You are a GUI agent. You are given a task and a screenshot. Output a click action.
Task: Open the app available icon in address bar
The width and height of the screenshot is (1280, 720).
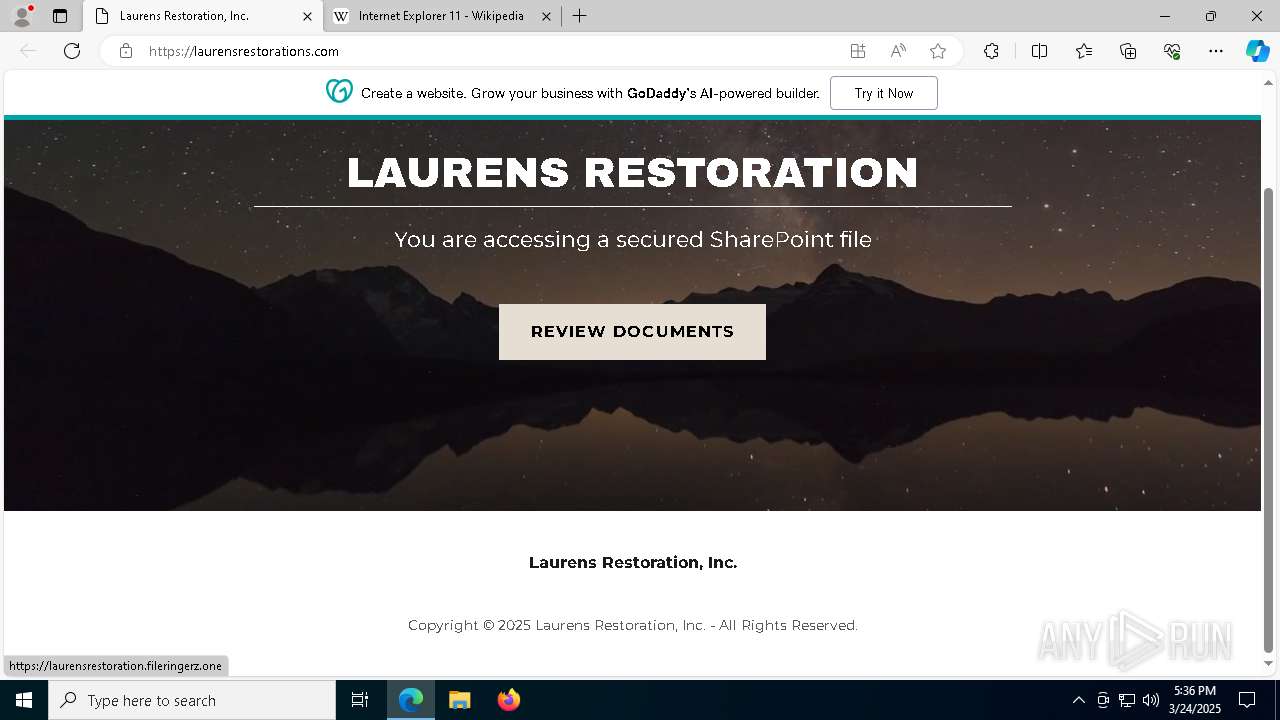[x=858, y=51]
